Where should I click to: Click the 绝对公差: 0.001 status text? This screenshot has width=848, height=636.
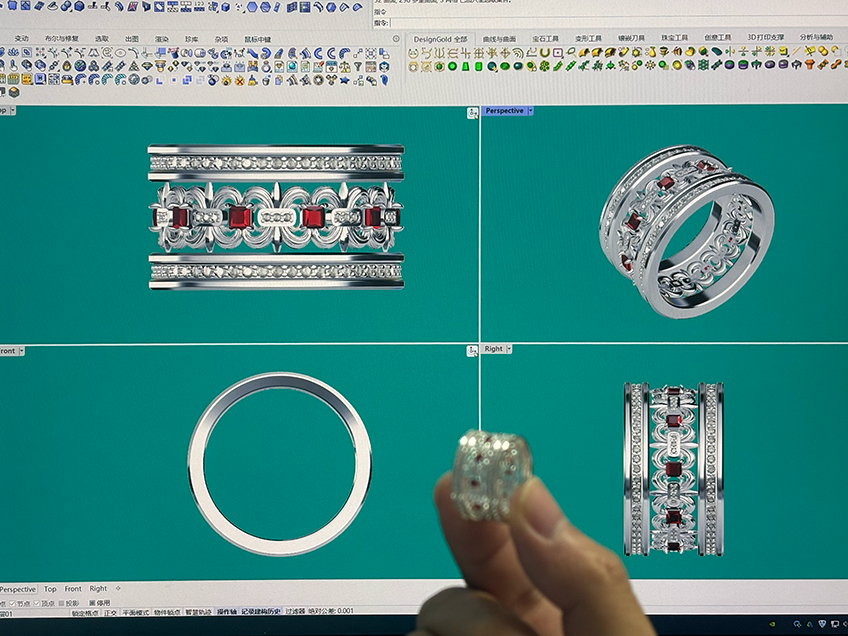click(x=331, y=611)
